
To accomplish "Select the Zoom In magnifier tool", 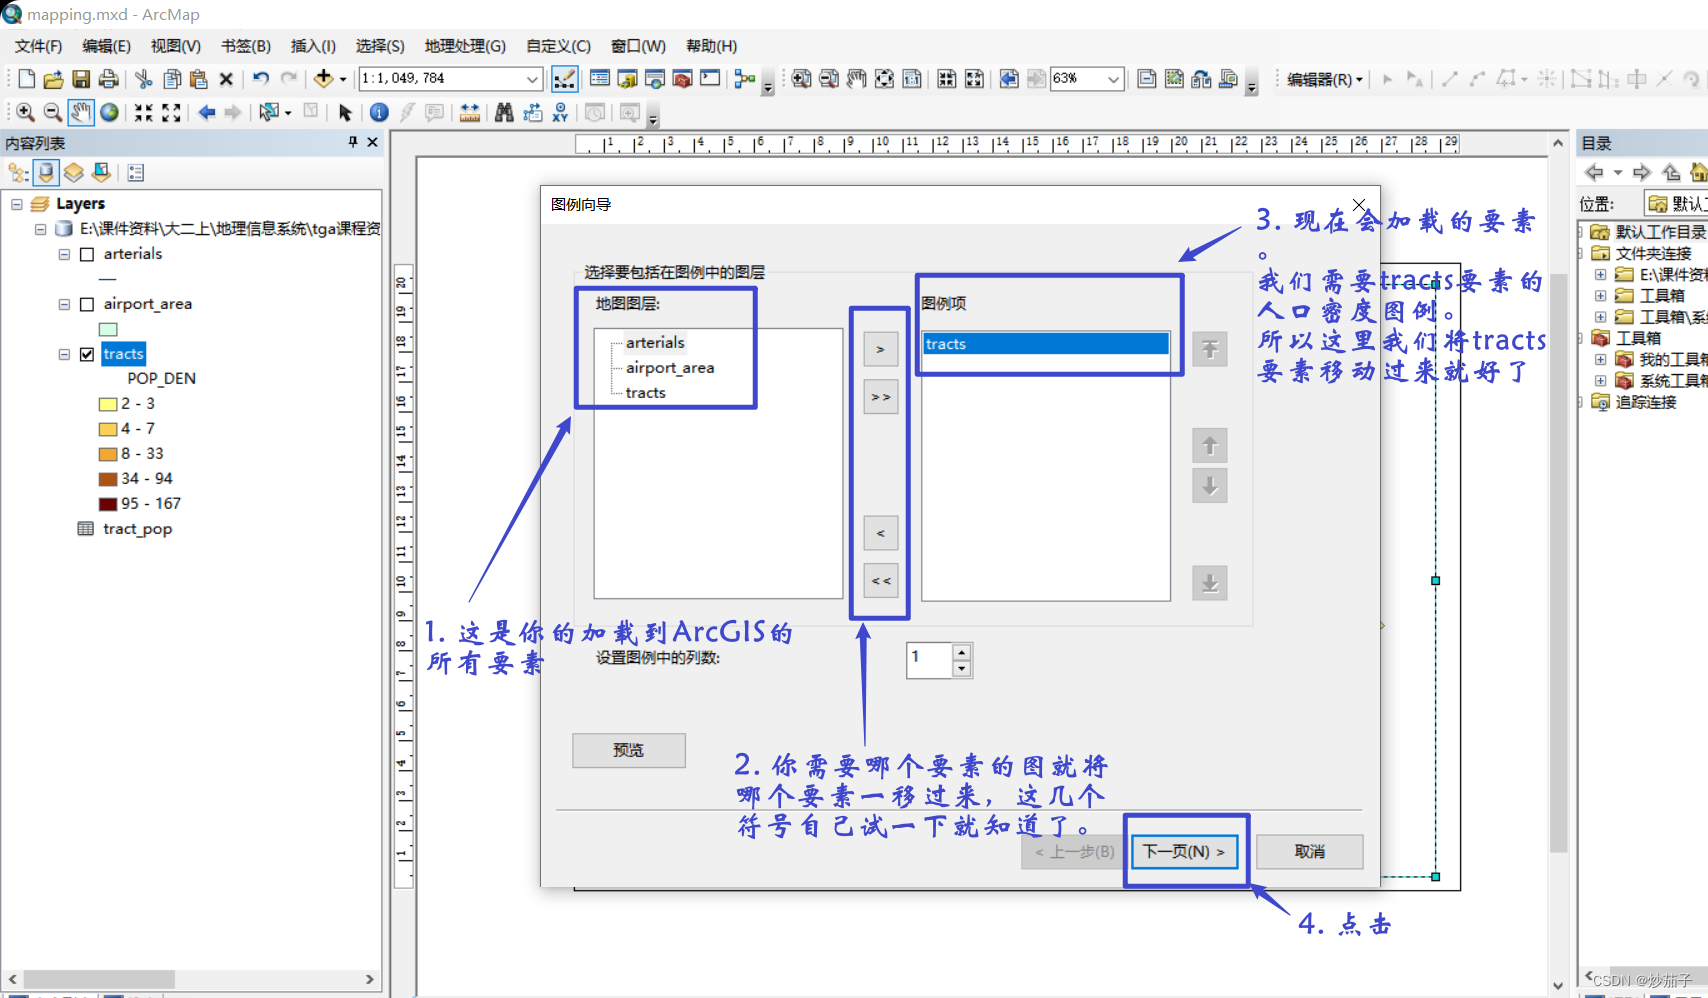I will [x=25, y=113].
